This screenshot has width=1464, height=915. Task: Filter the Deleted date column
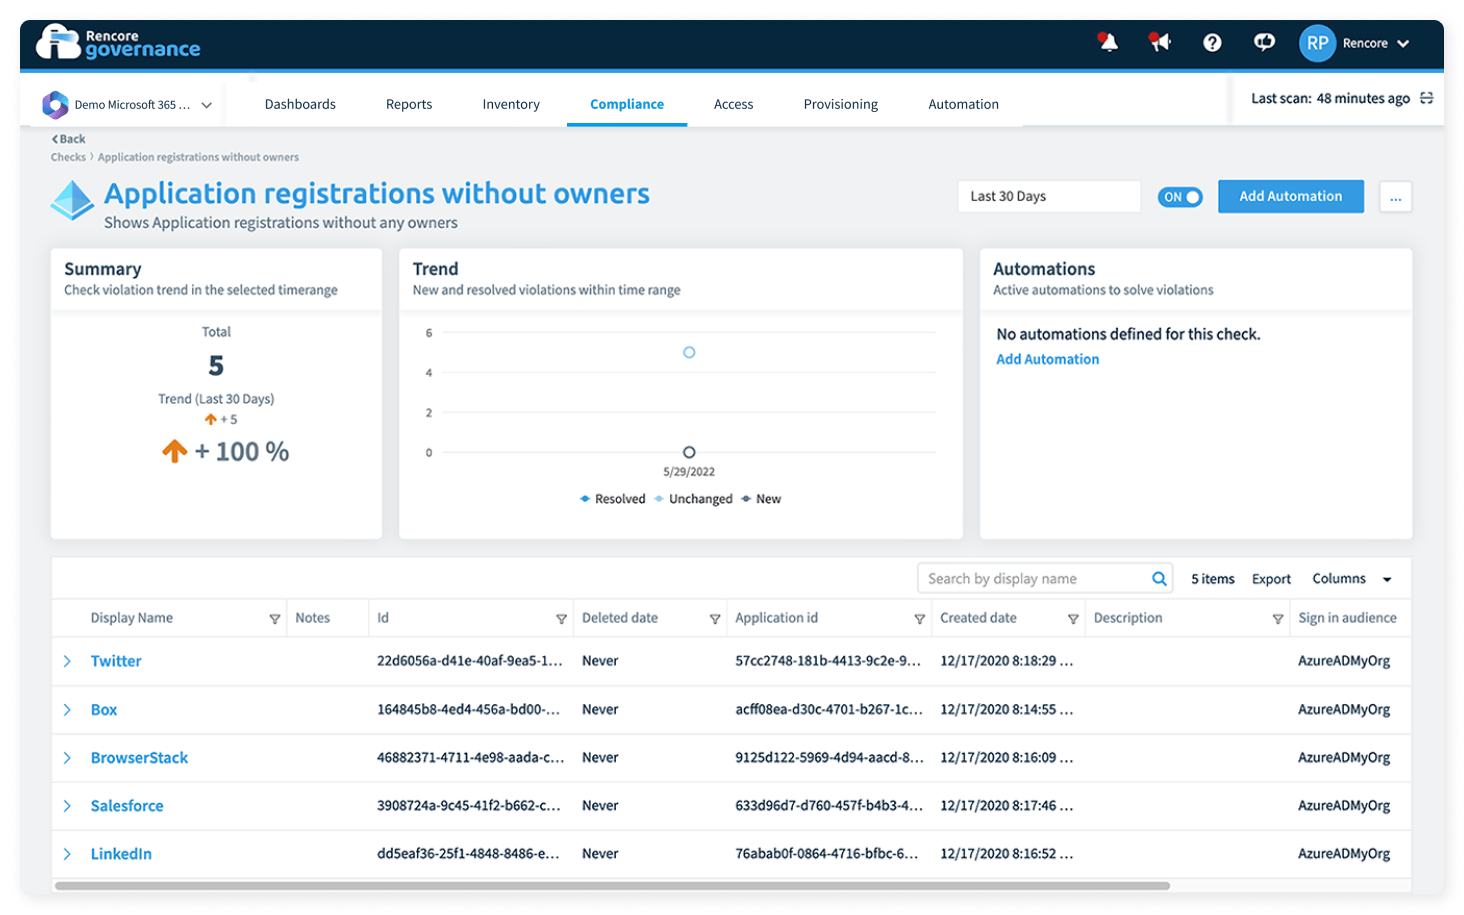(715, 619)
